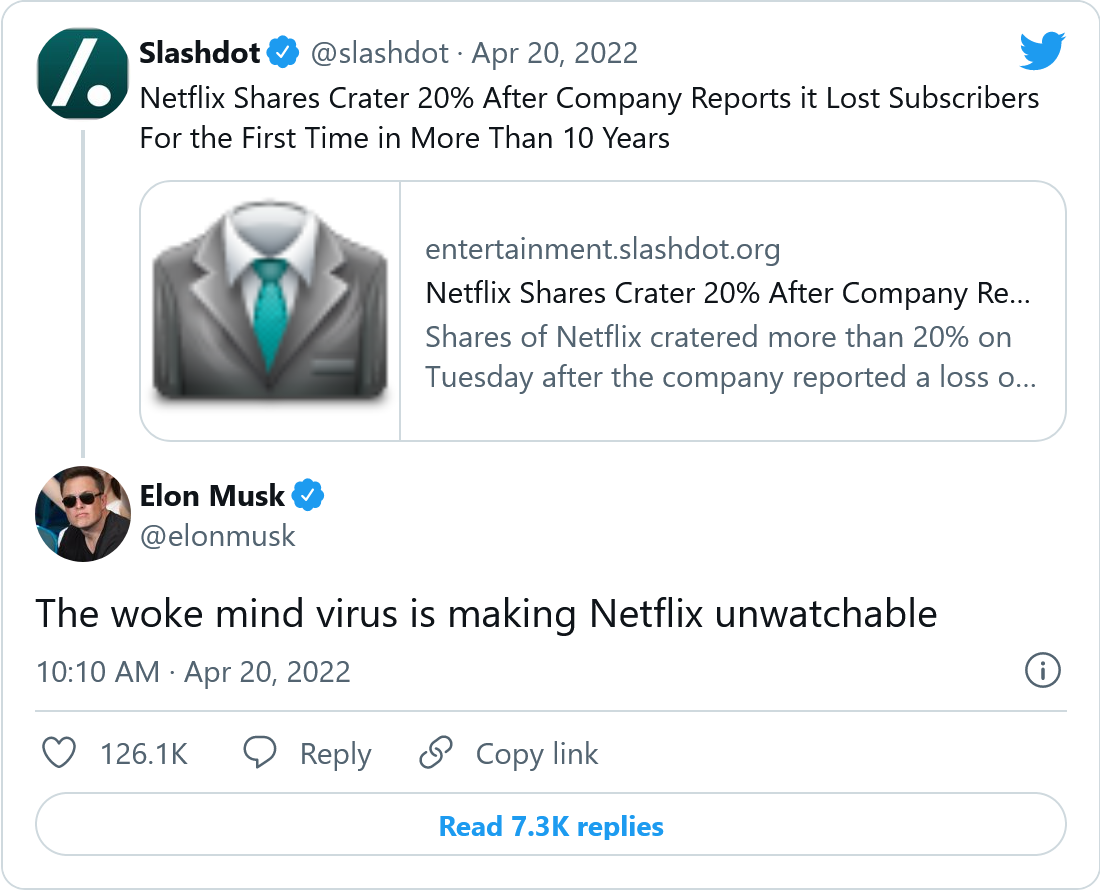Click Slashdot's blue verified badge
Screen dimensions: 1100x890
click(x=284, y=53)
